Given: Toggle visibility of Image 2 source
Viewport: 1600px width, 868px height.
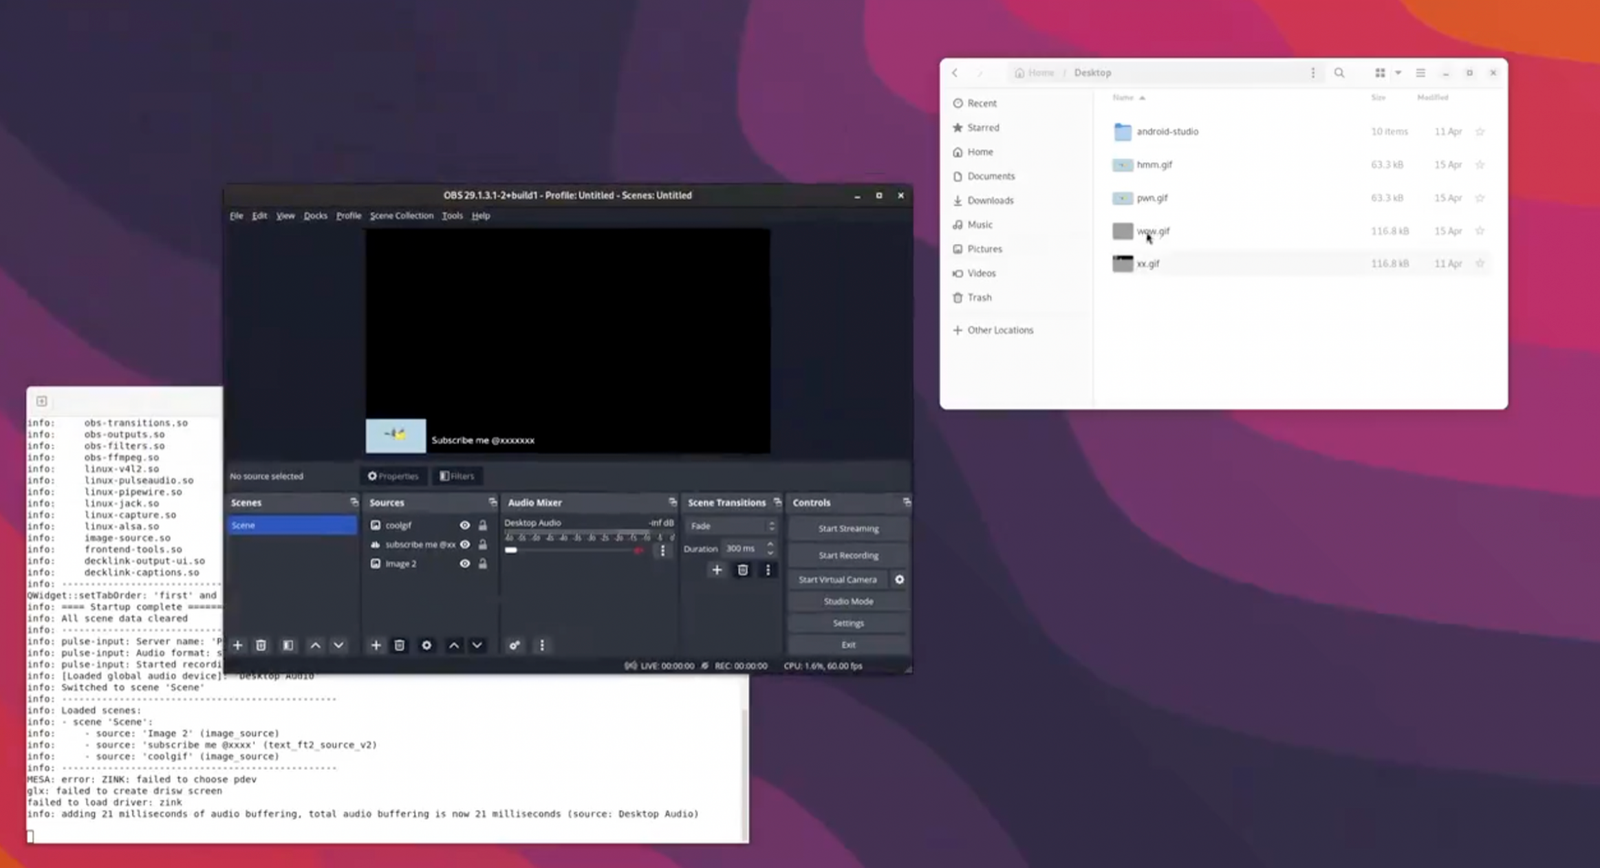Looking at the screenshot, I should [x=464, y=564].
